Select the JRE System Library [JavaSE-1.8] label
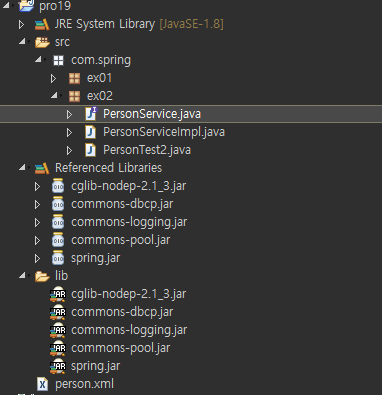Screen dimensions: 382x395 139,24
